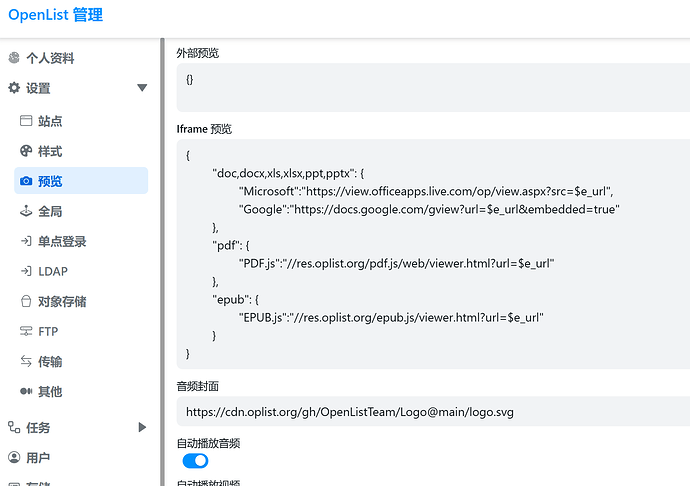690x486 pixels.
Task: Click the 预览 camera icon
Action: (x=26, y=181)
